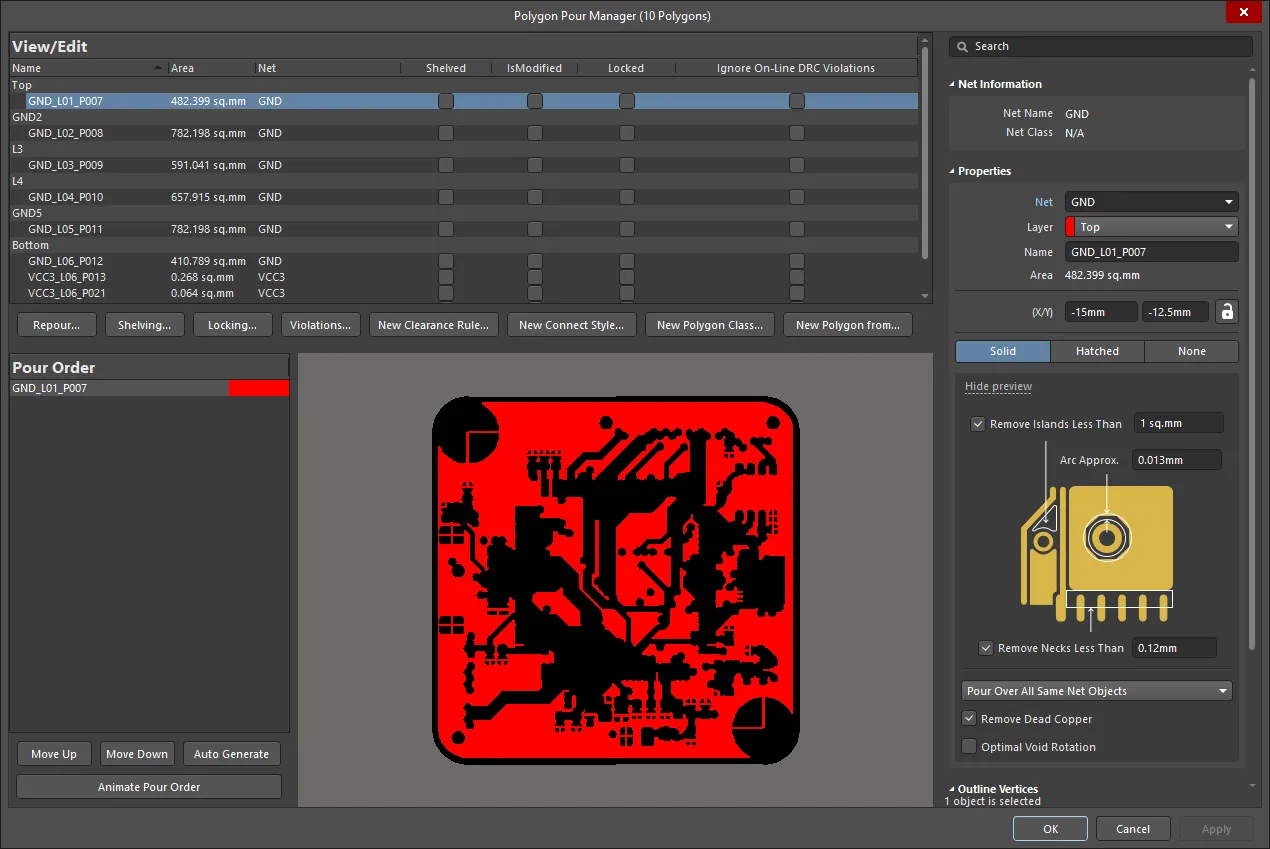Click the Locked column header

626,68
